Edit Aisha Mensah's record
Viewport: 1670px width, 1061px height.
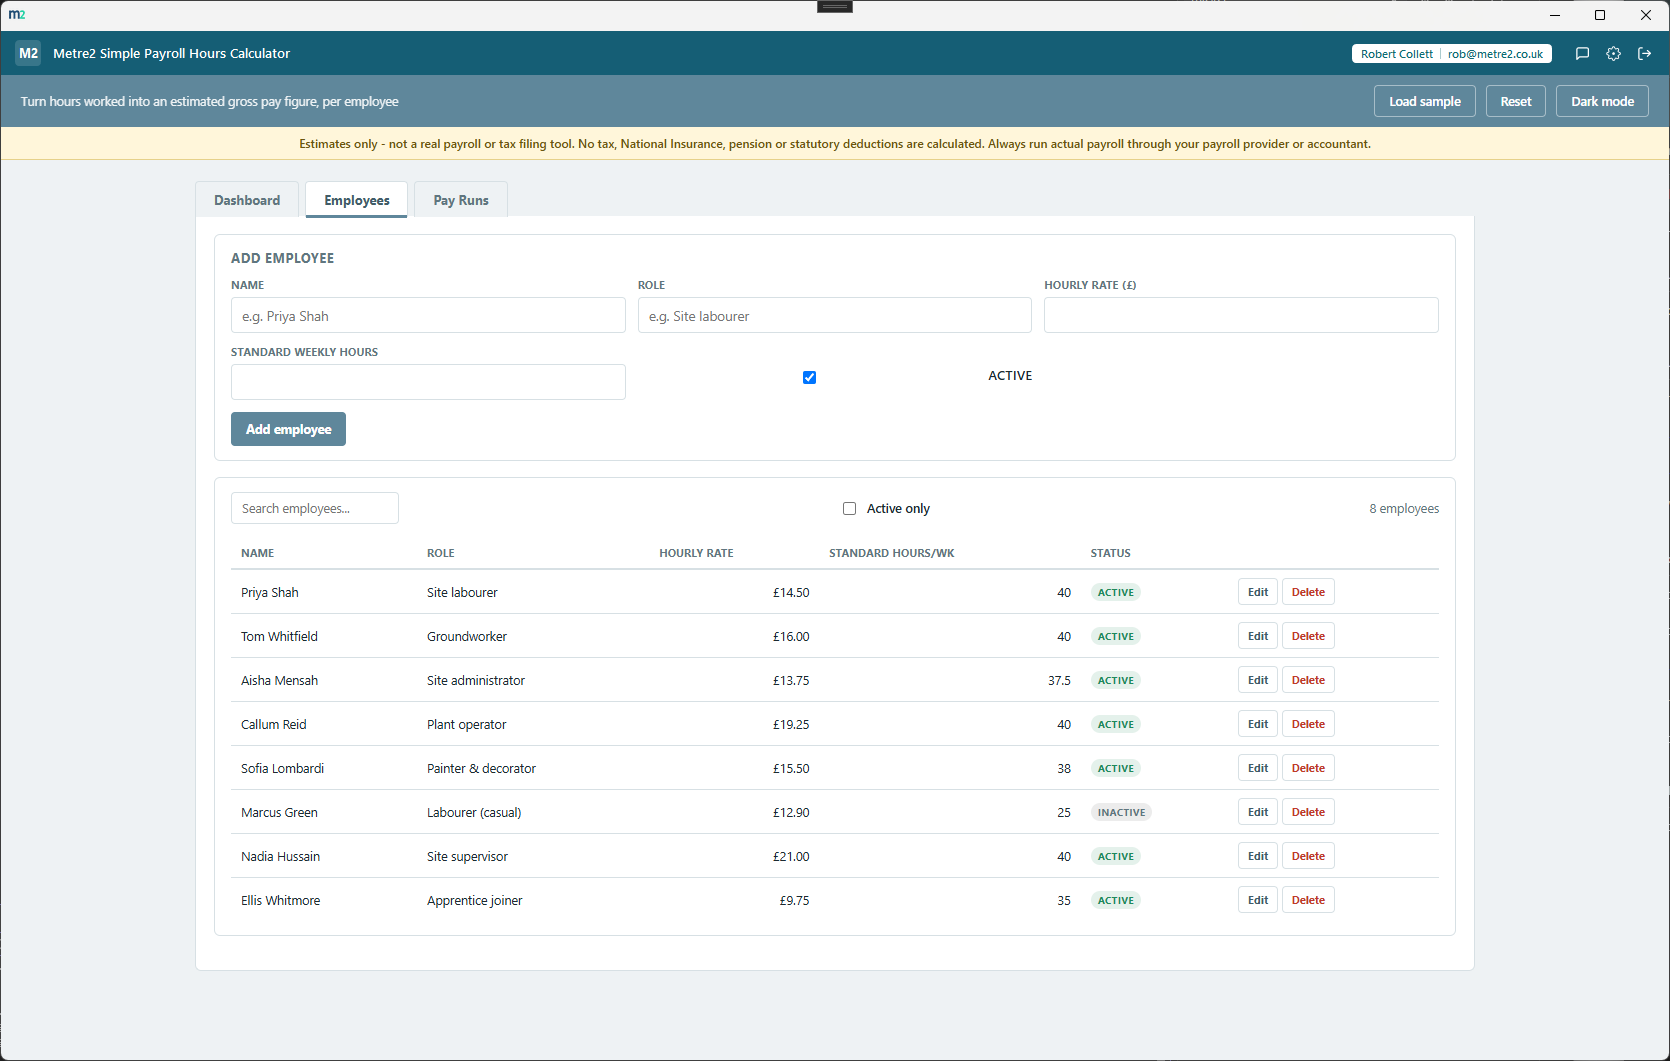(x=1258, y=680)
